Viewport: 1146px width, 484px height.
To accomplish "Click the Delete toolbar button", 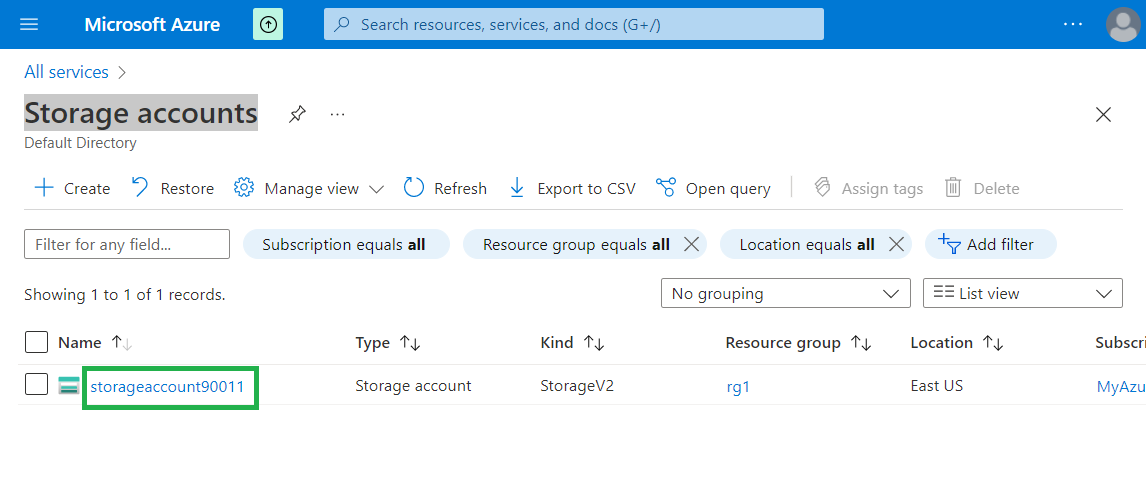I will [x=982, y=189].
